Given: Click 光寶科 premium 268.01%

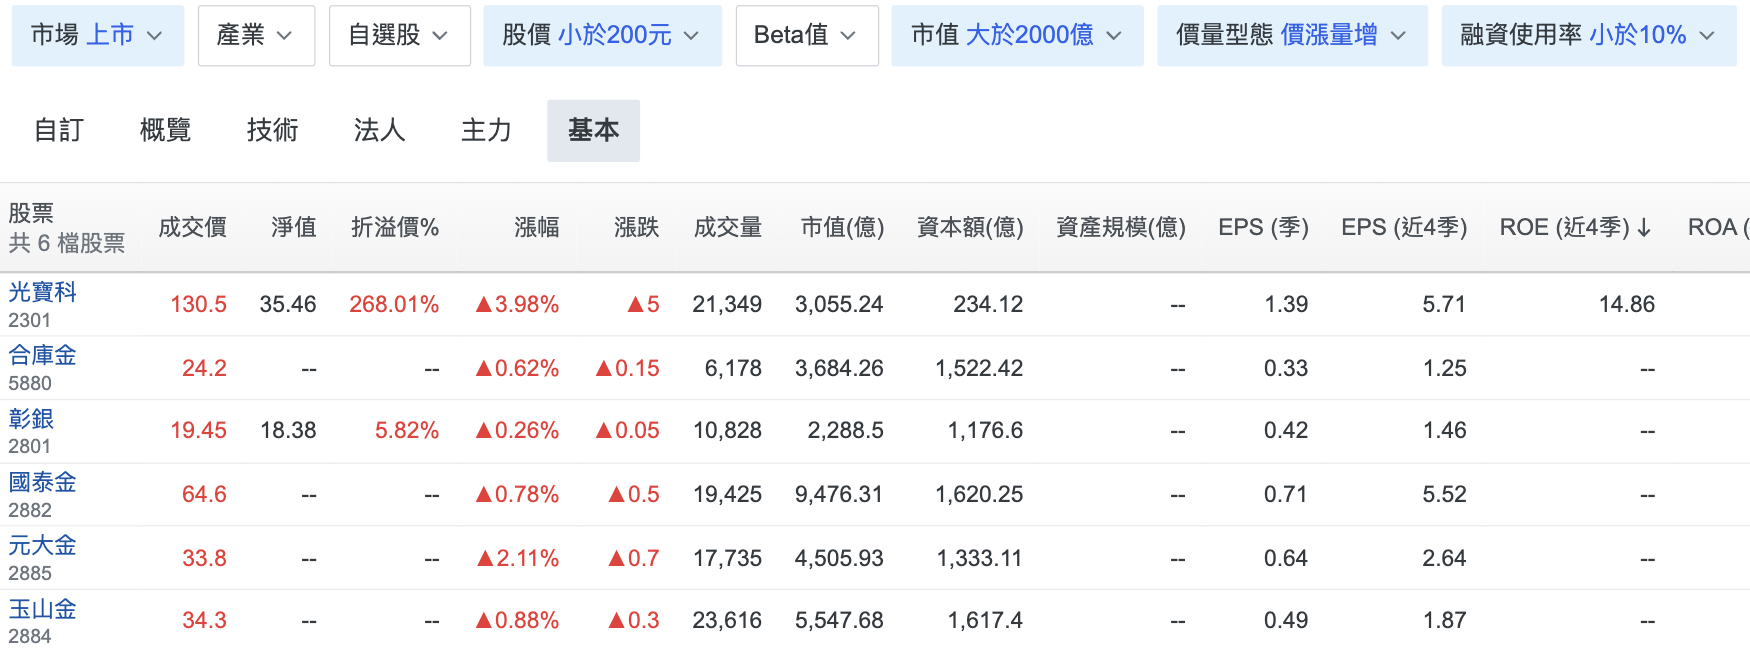Looking at the screenshot, I should tap(394, 304).
